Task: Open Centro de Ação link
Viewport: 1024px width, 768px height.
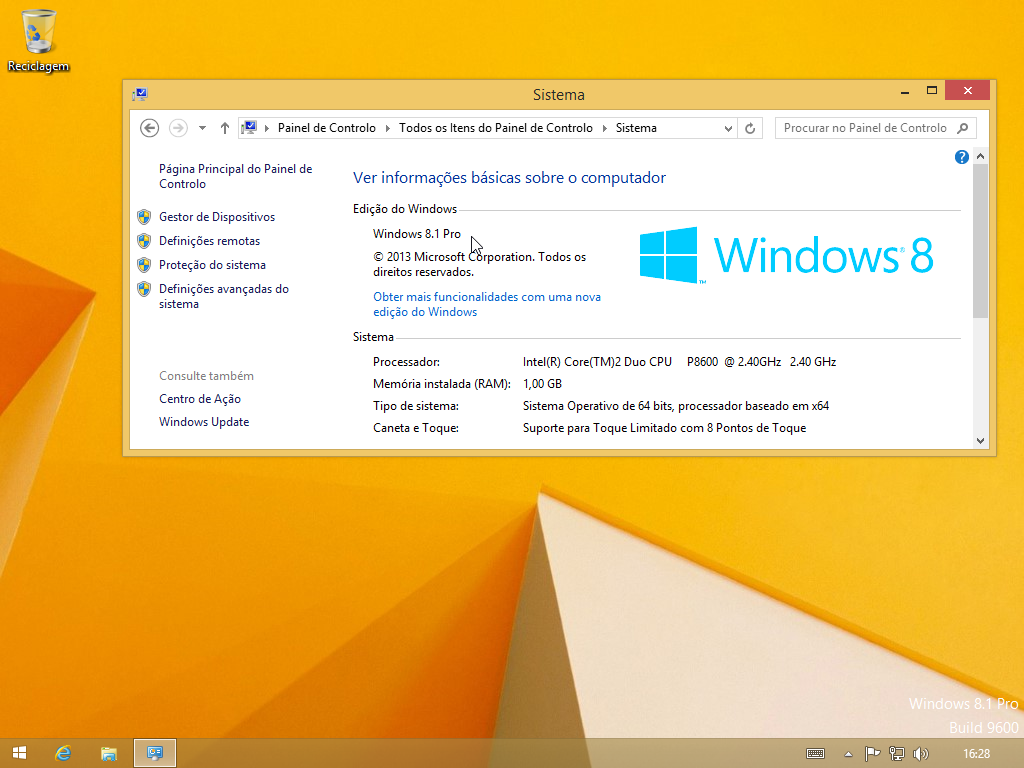Action: click(200, 399)
